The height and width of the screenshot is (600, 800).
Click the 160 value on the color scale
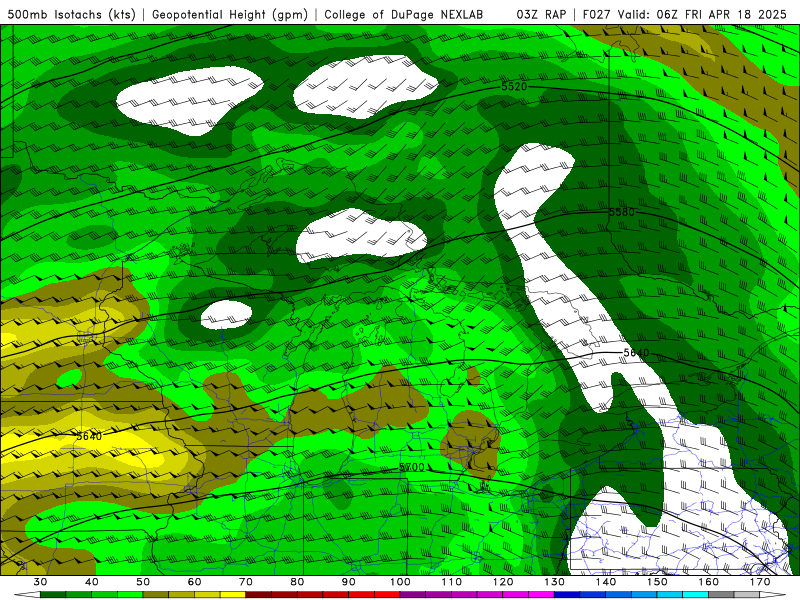(x=709, y=582)
